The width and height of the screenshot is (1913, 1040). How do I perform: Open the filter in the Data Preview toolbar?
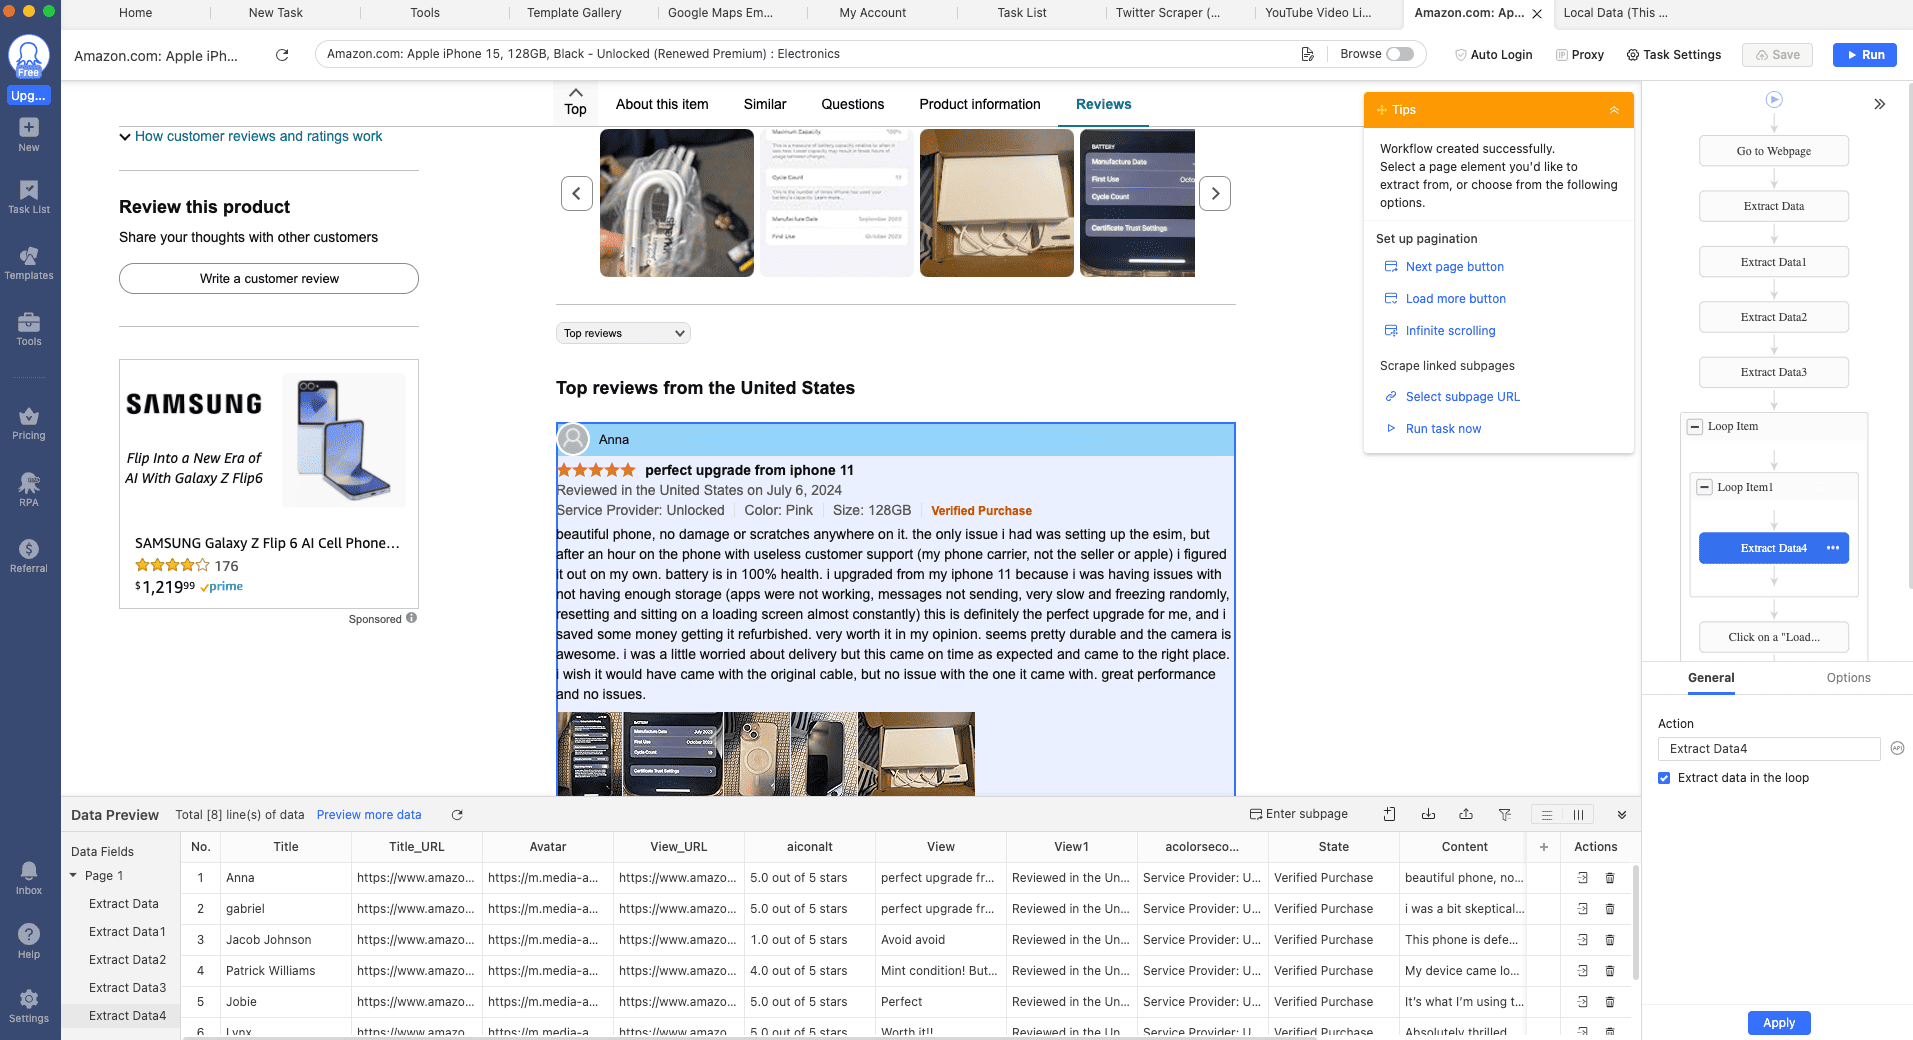coord(1504,814)
